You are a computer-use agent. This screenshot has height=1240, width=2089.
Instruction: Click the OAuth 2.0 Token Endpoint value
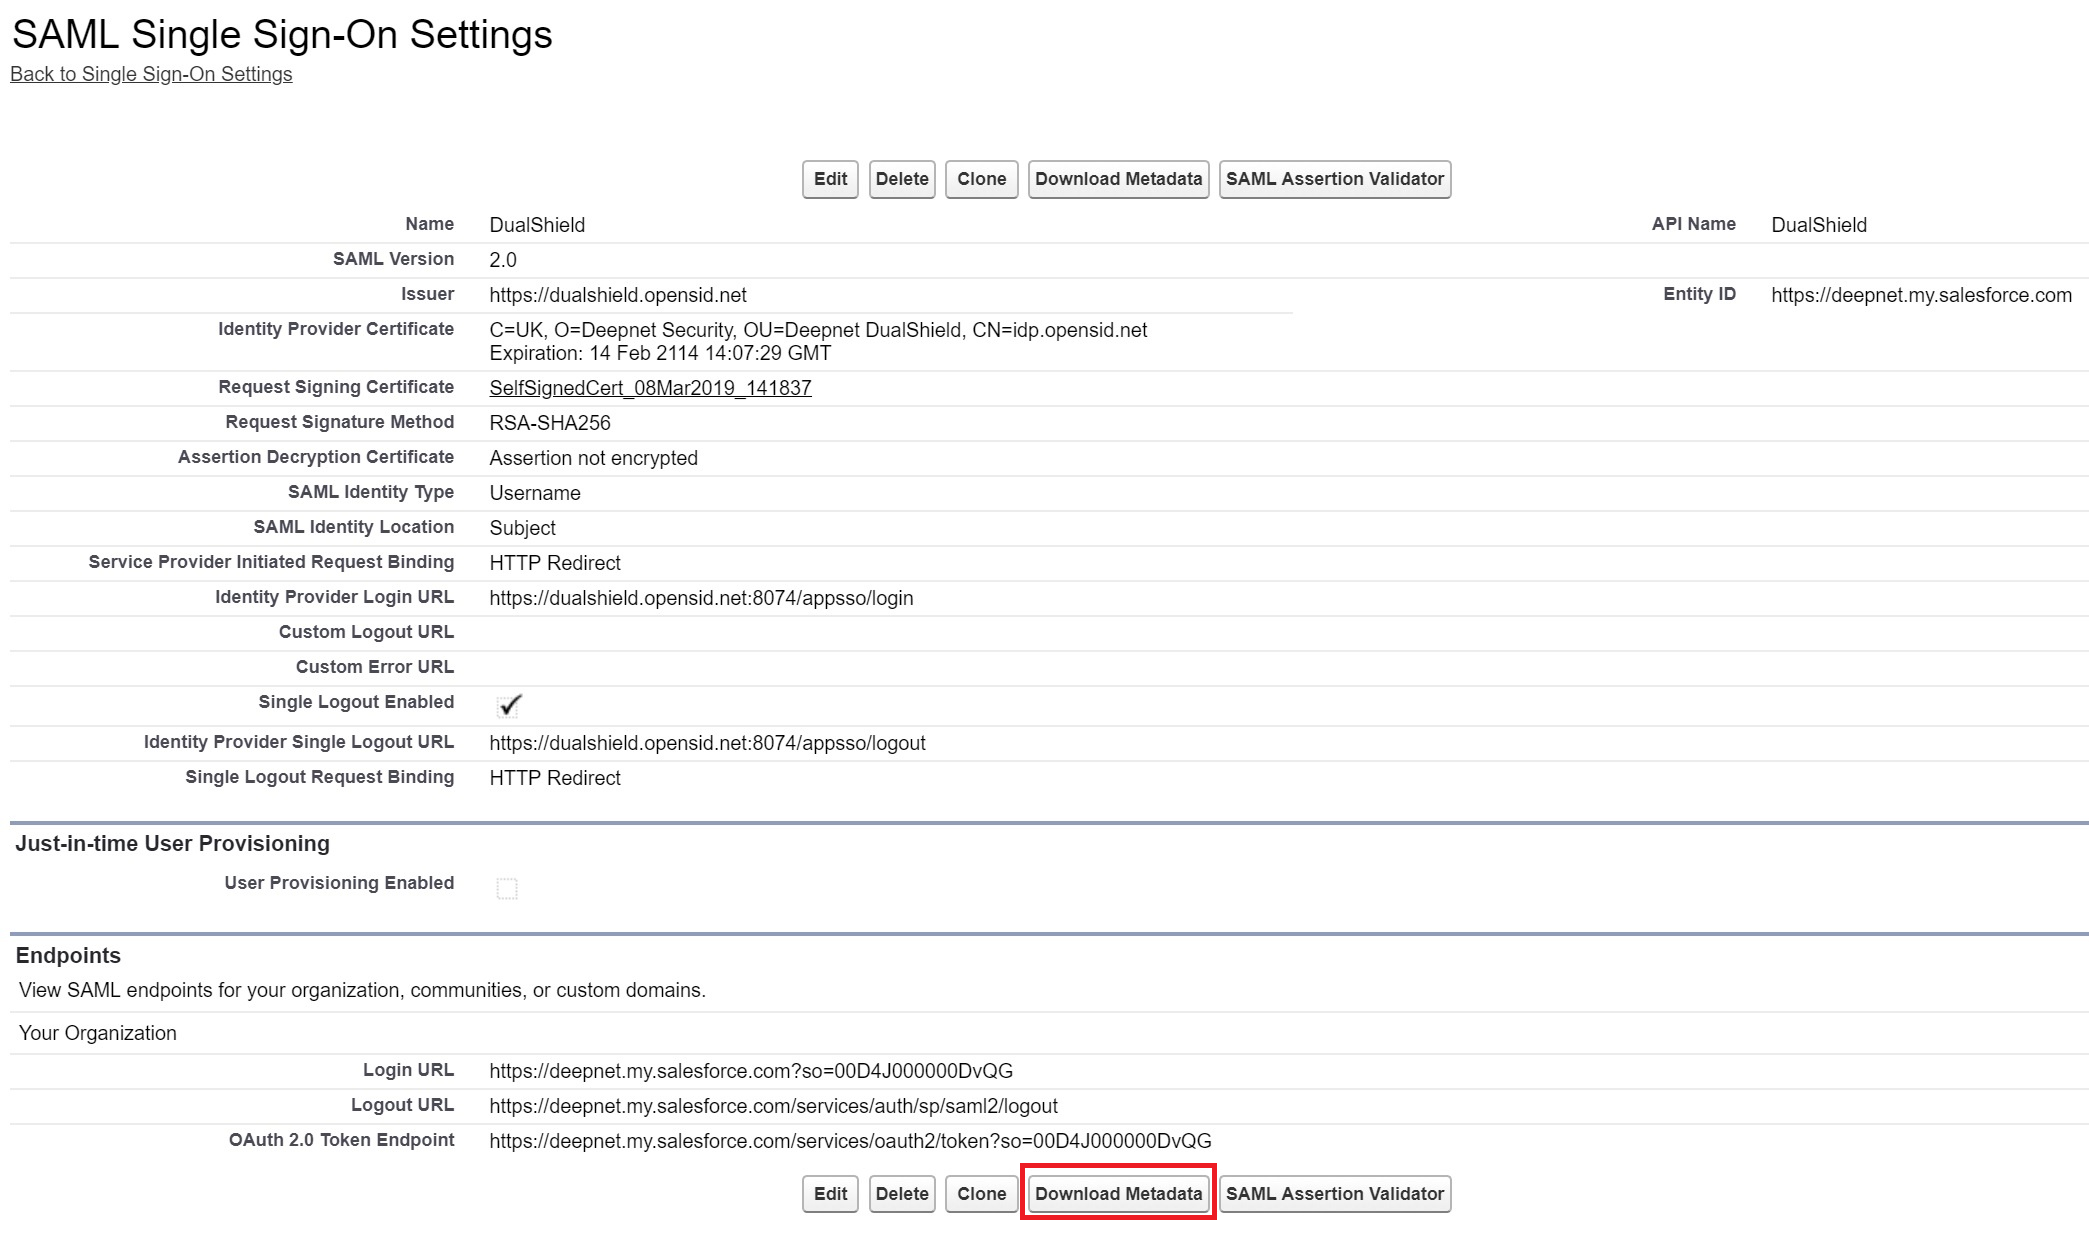(850, 1141)
